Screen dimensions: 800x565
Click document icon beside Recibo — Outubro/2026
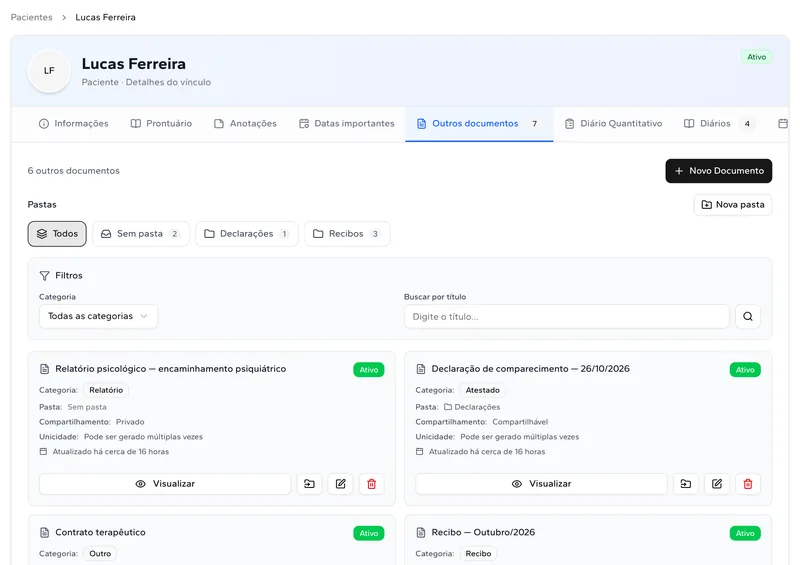click(421, 533)
